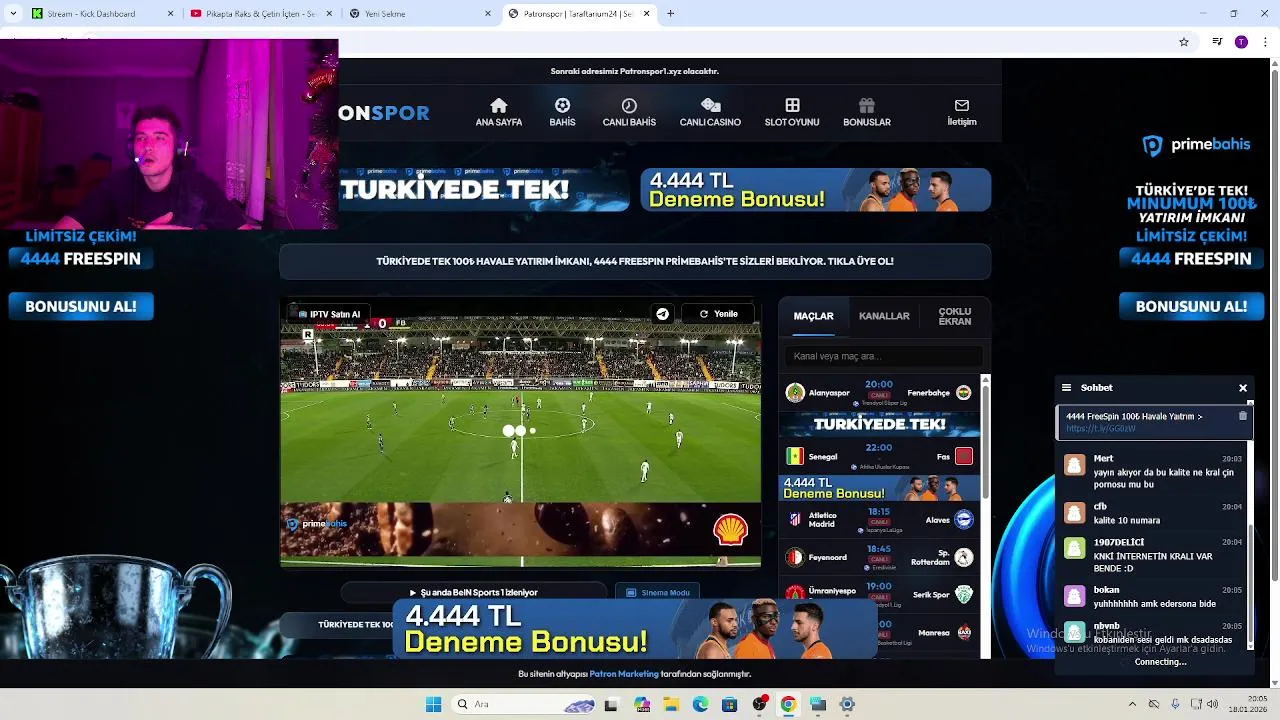The width and height of the screenshot is (1280, 720).
Task: Click cfb's avatar in the chat
Action: [1074, 513]
